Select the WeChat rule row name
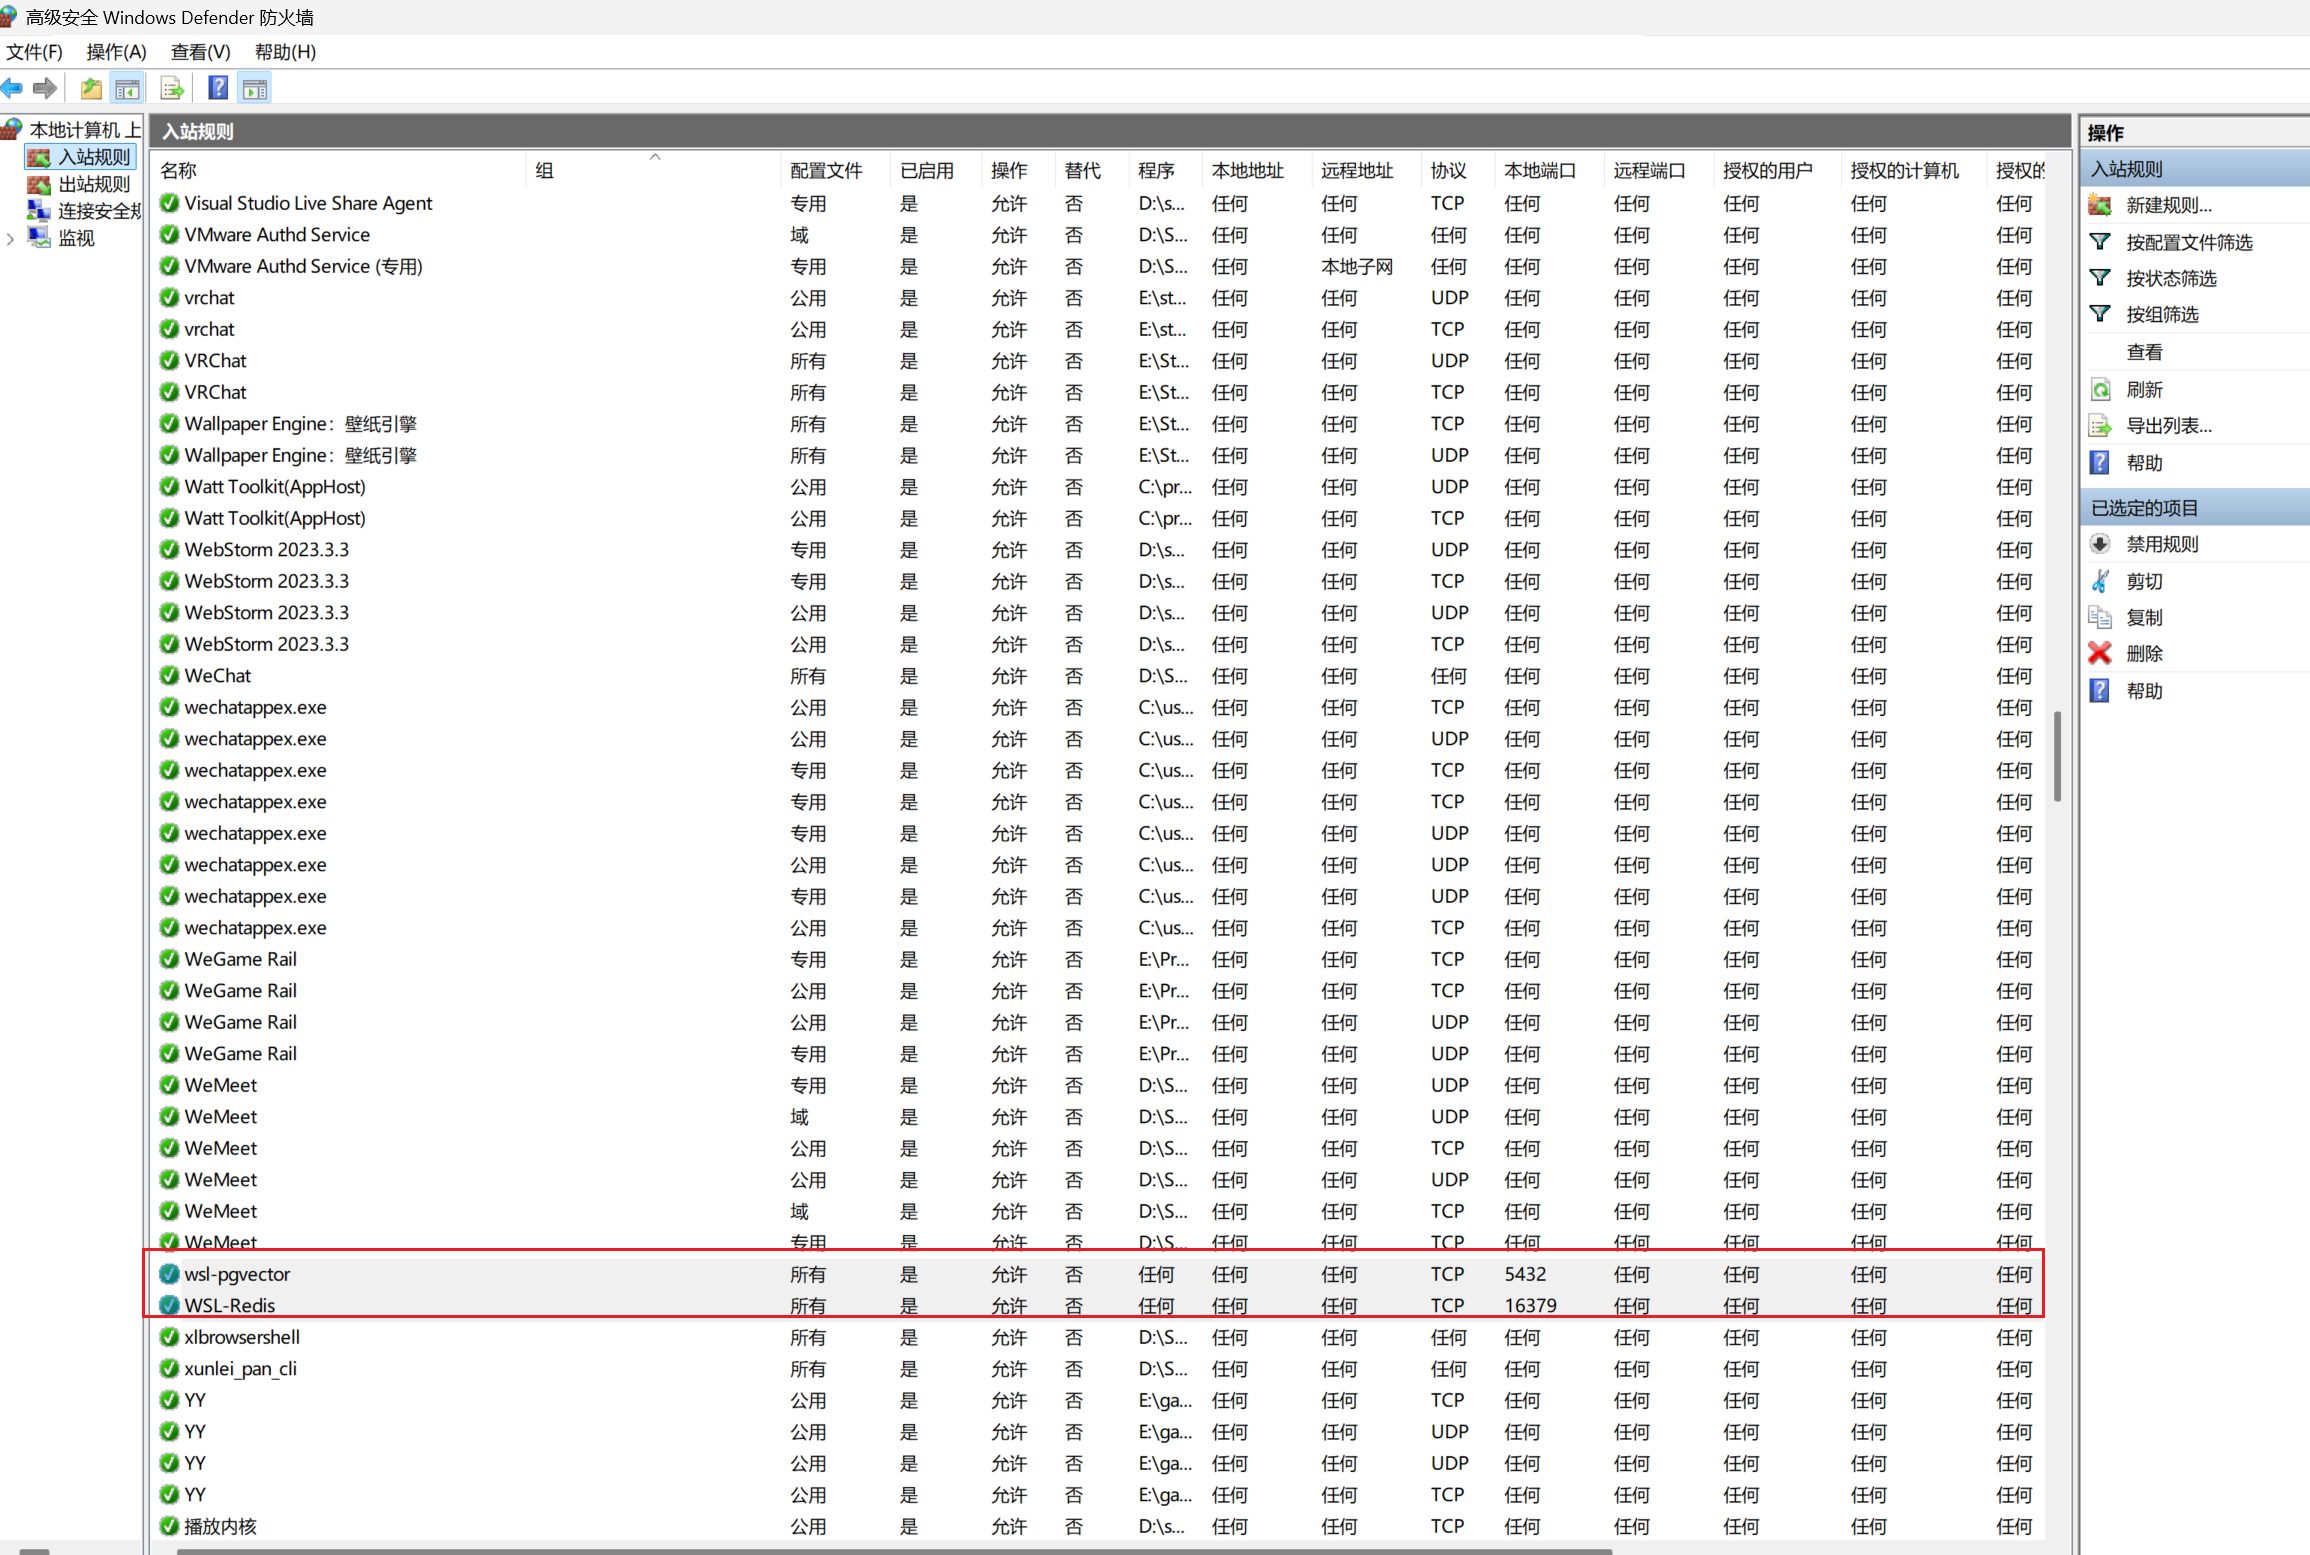The width and height of the screenshot is (2310, 1555). pyautogui.click(x=217, y=675)
